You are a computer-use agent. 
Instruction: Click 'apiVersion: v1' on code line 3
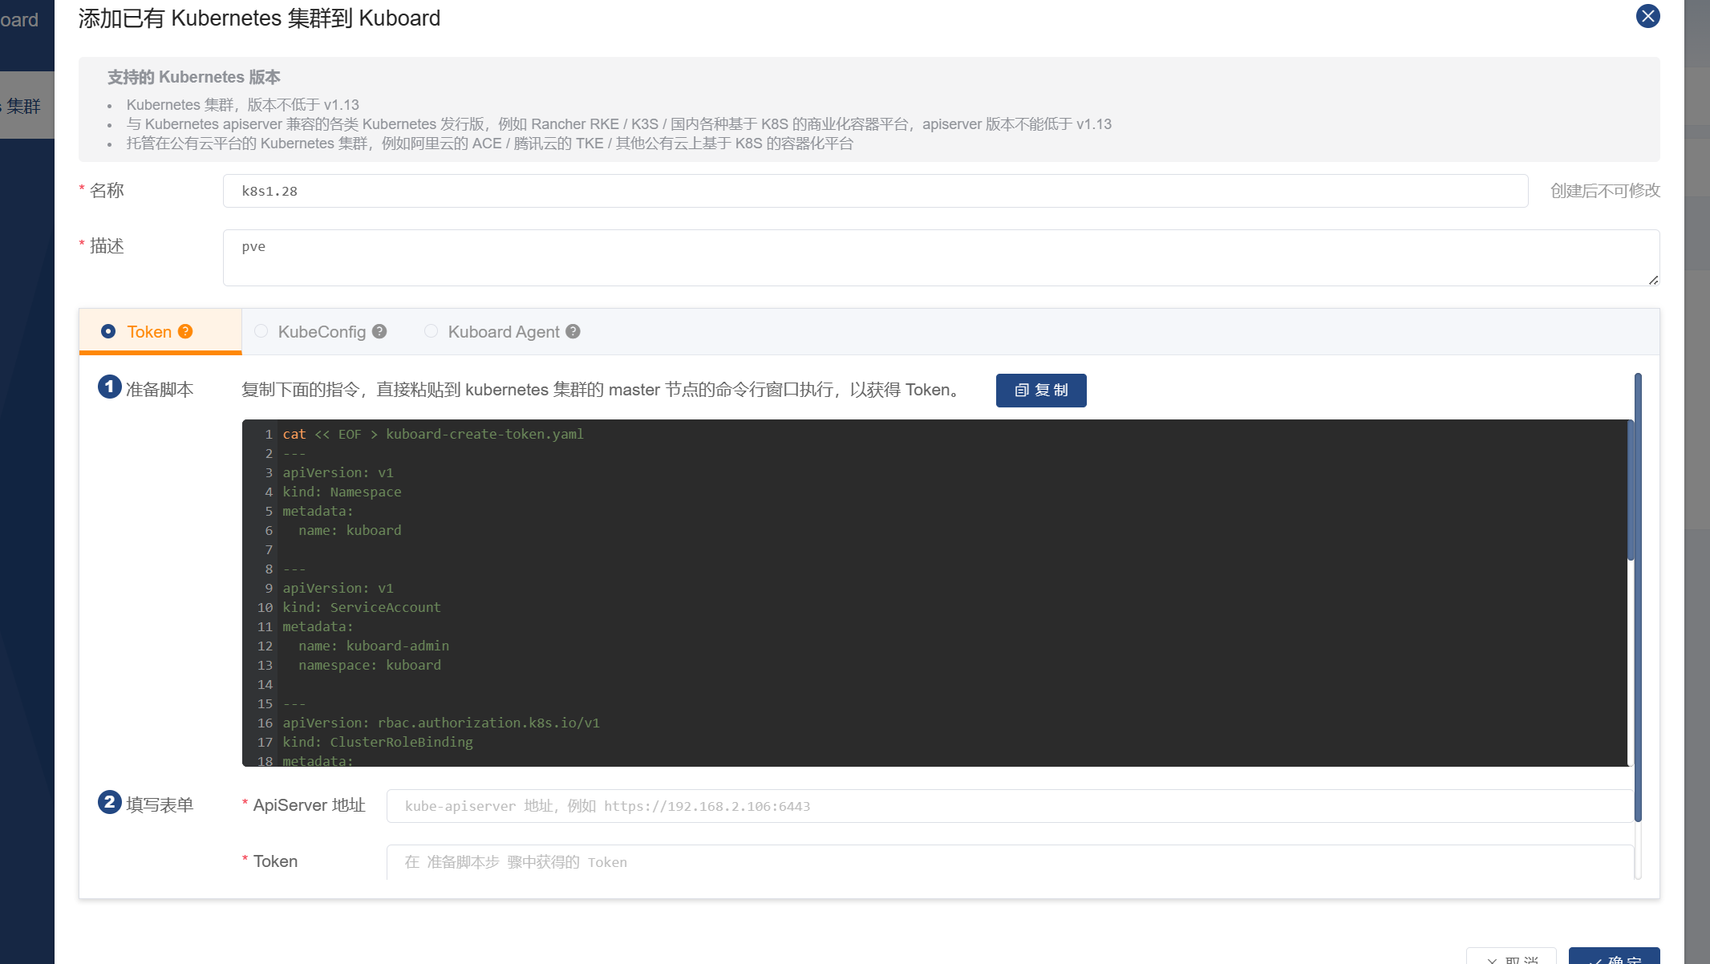338,472
